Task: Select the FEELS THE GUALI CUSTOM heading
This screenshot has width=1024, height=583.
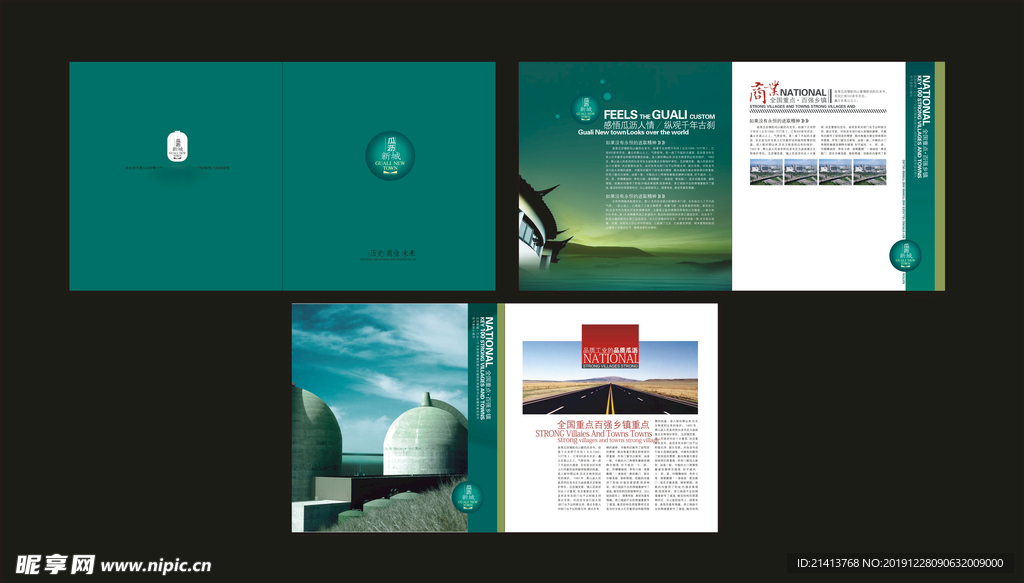Action: point(659,115)
